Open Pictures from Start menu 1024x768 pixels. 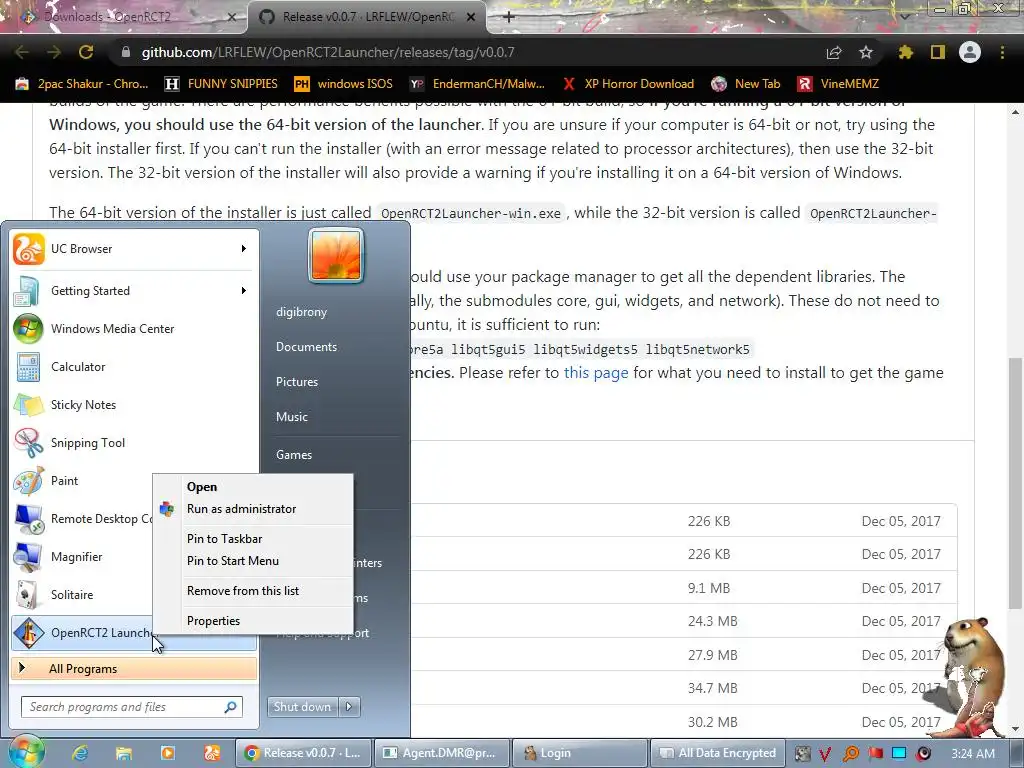point(296,382)
